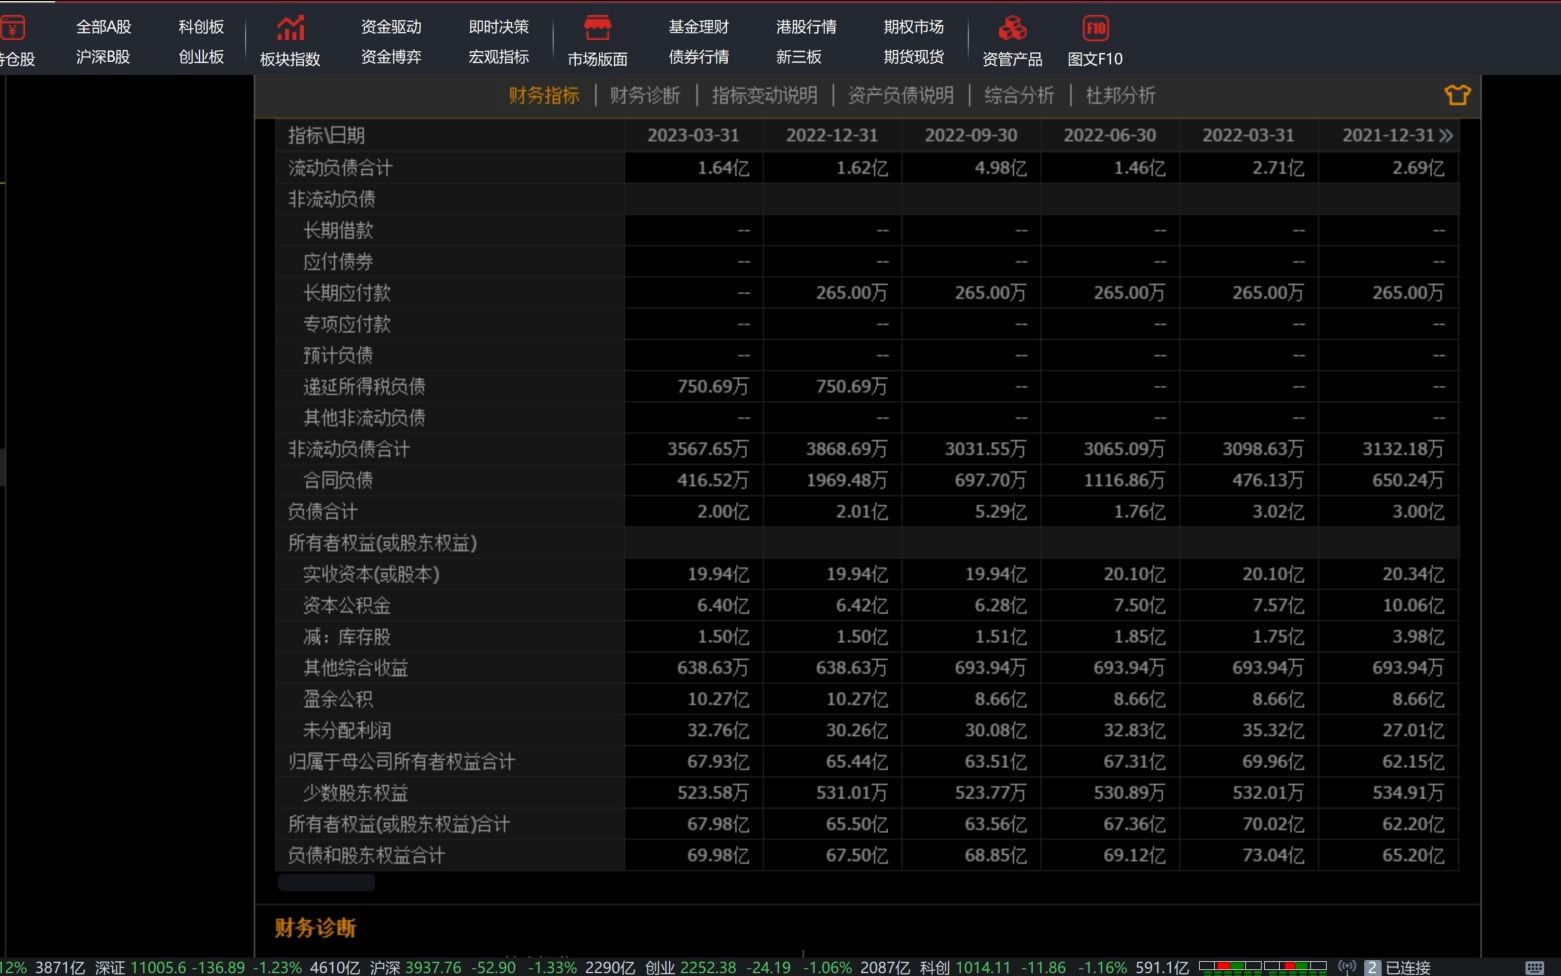The height and width of the screenshot is (976, 1561).
Task: Select the 2022-12-31 column header
Action: tap(832, 135)
